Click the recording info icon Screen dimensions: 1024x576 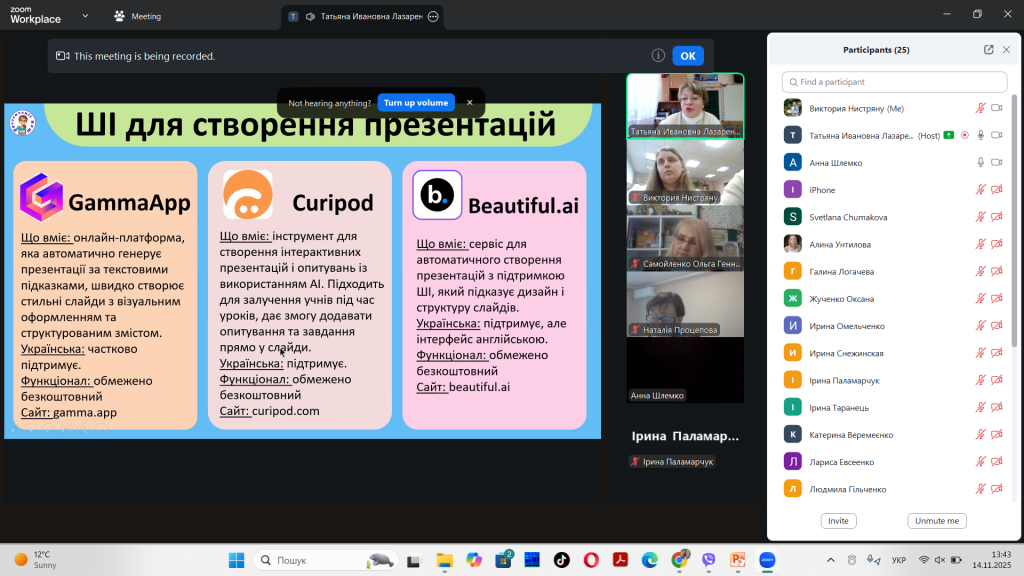(658, 56)
